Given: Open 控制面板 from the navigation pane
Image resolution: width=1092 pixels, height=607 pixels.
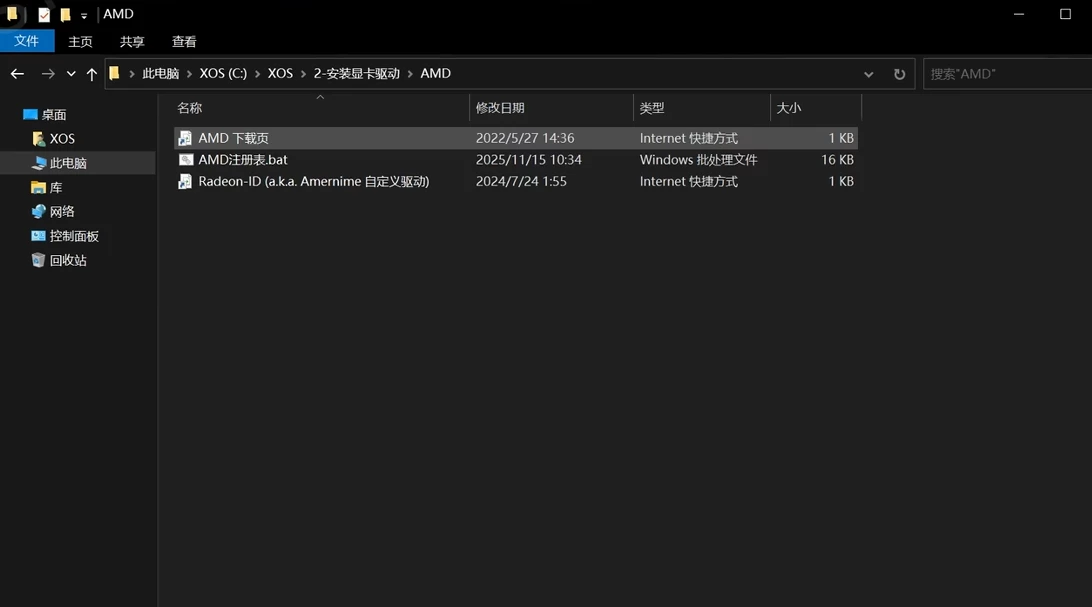Looking at the screenshot, I should pos(74,236).
